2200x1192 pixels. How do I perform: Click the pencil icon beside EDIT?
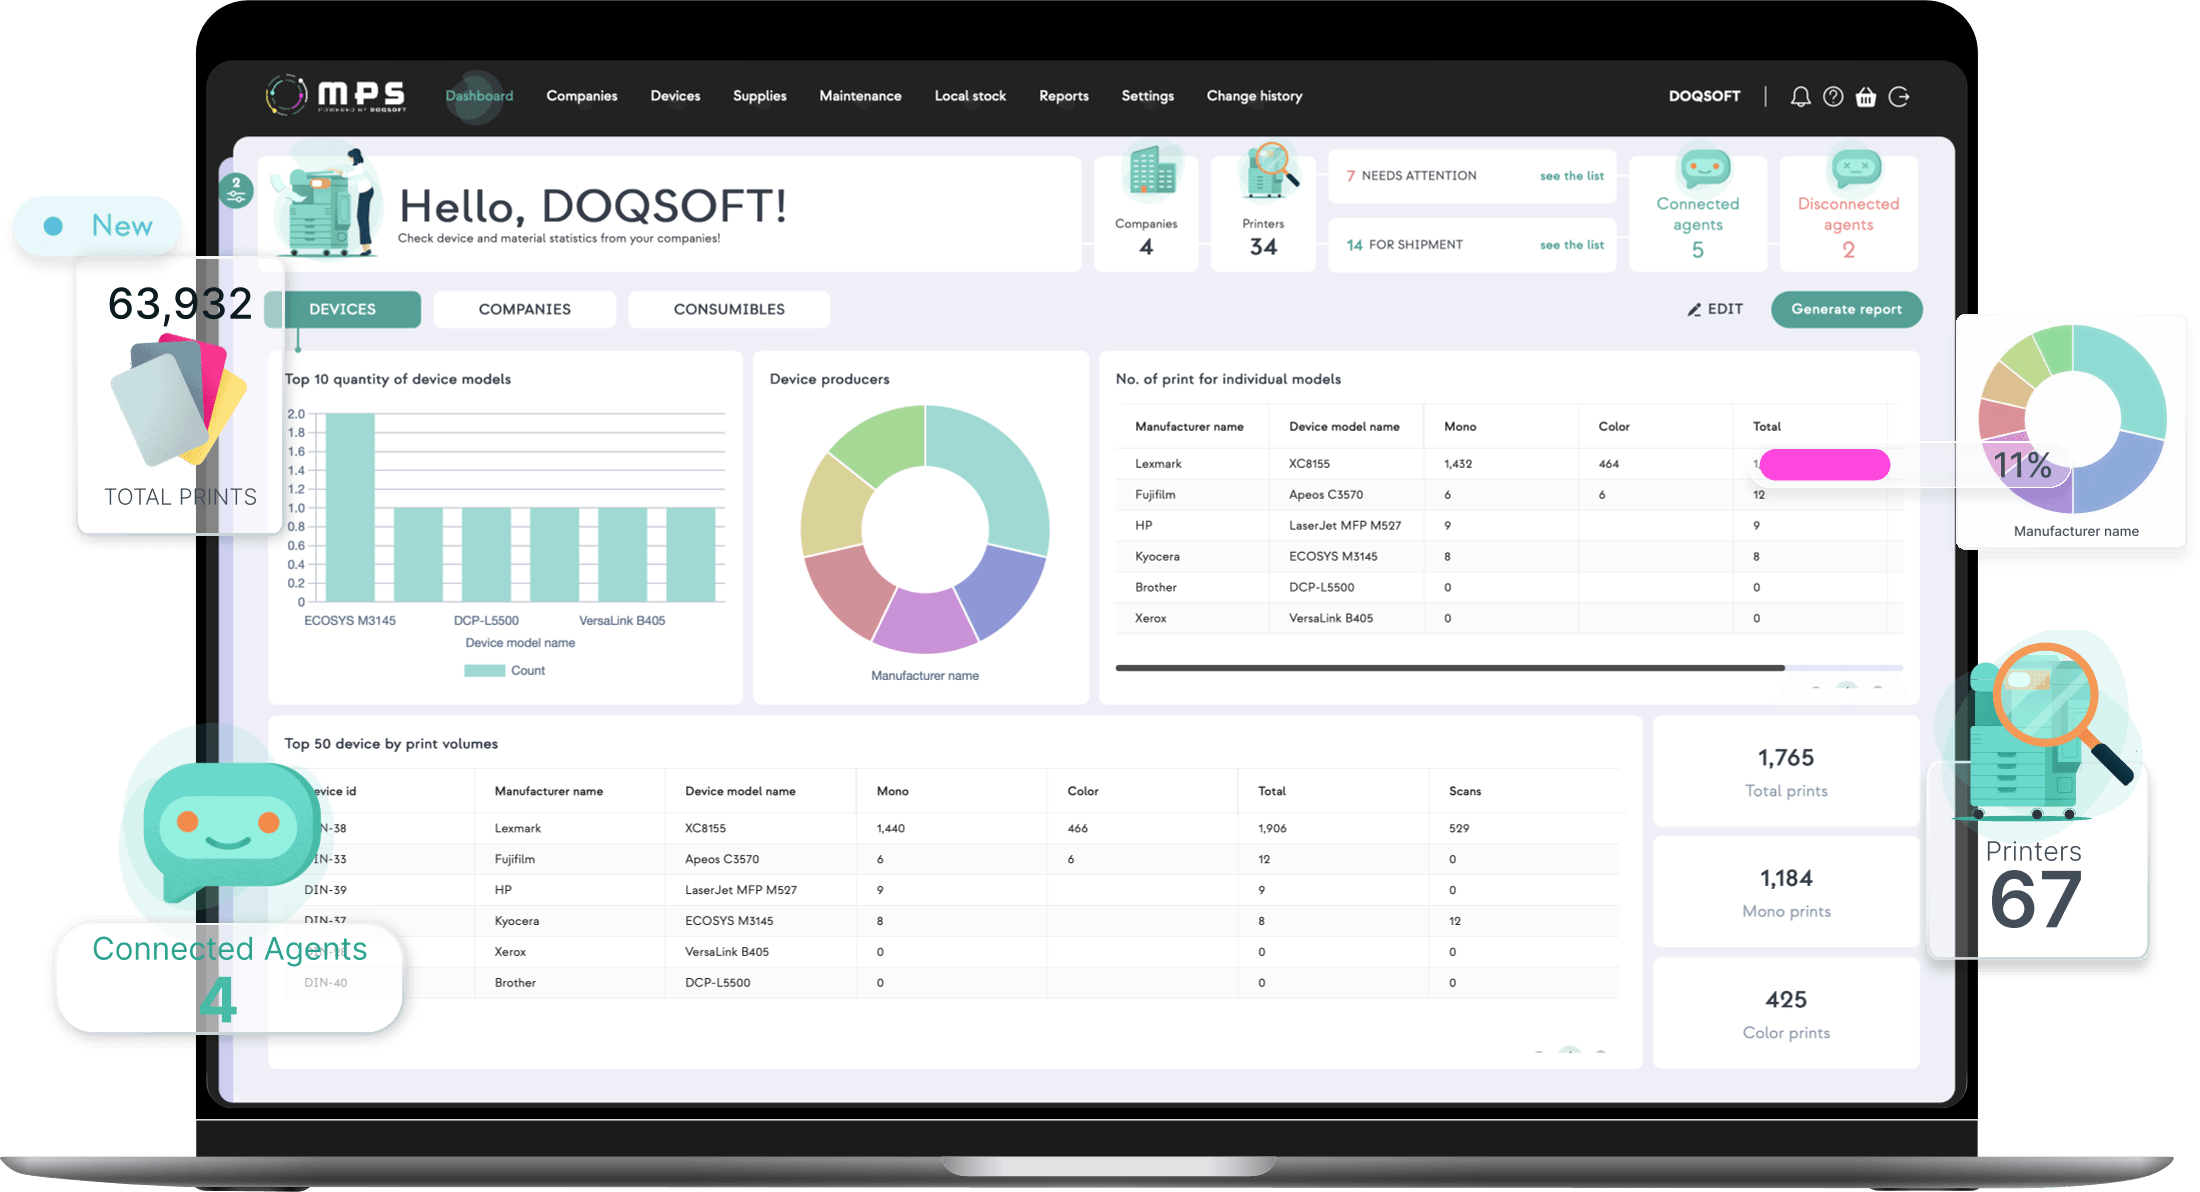[x=1694, y=310]
